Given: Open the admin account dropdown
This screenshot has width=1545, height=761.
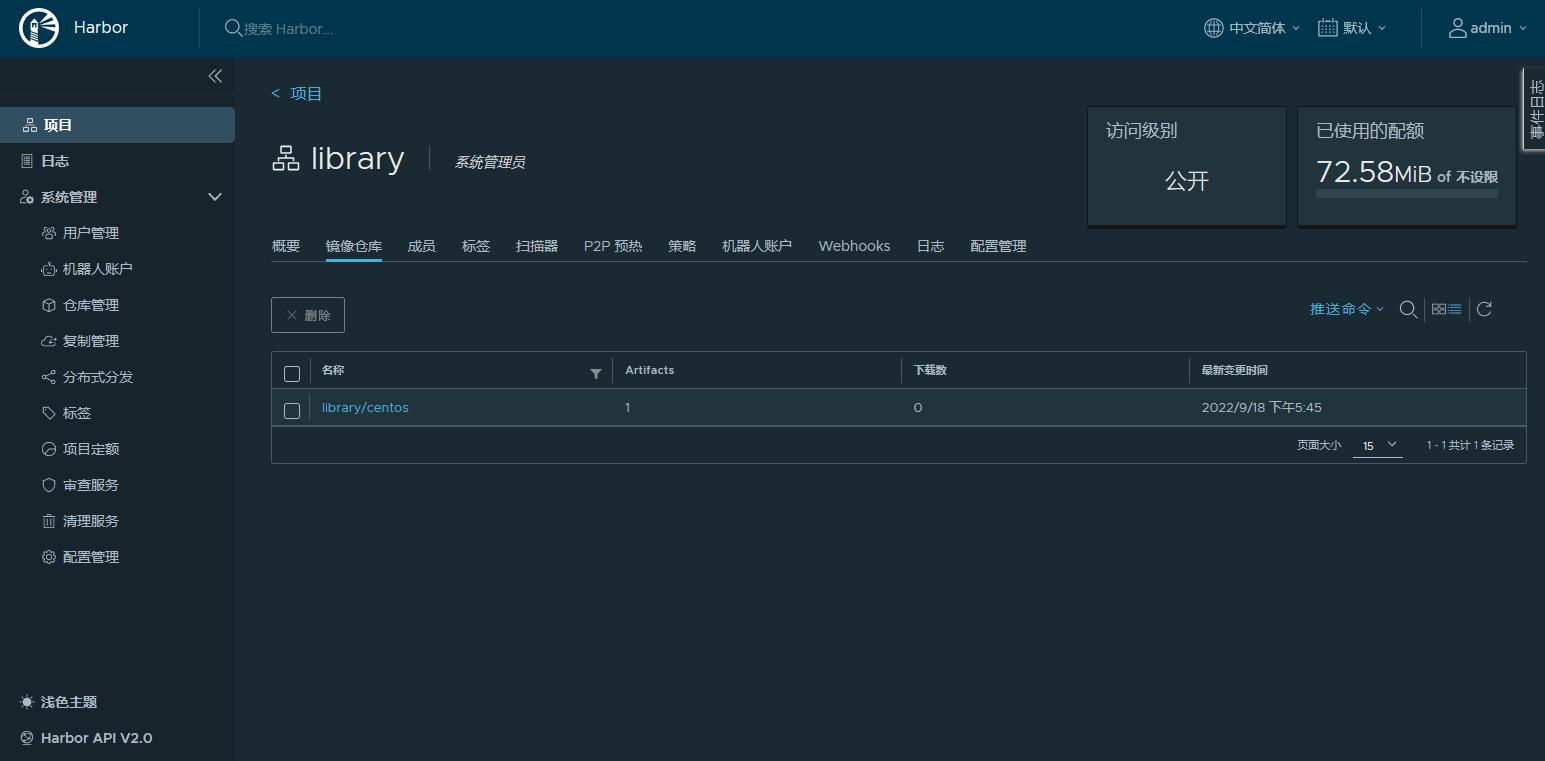Looking at the screenshot, I should coord(1488,28).
